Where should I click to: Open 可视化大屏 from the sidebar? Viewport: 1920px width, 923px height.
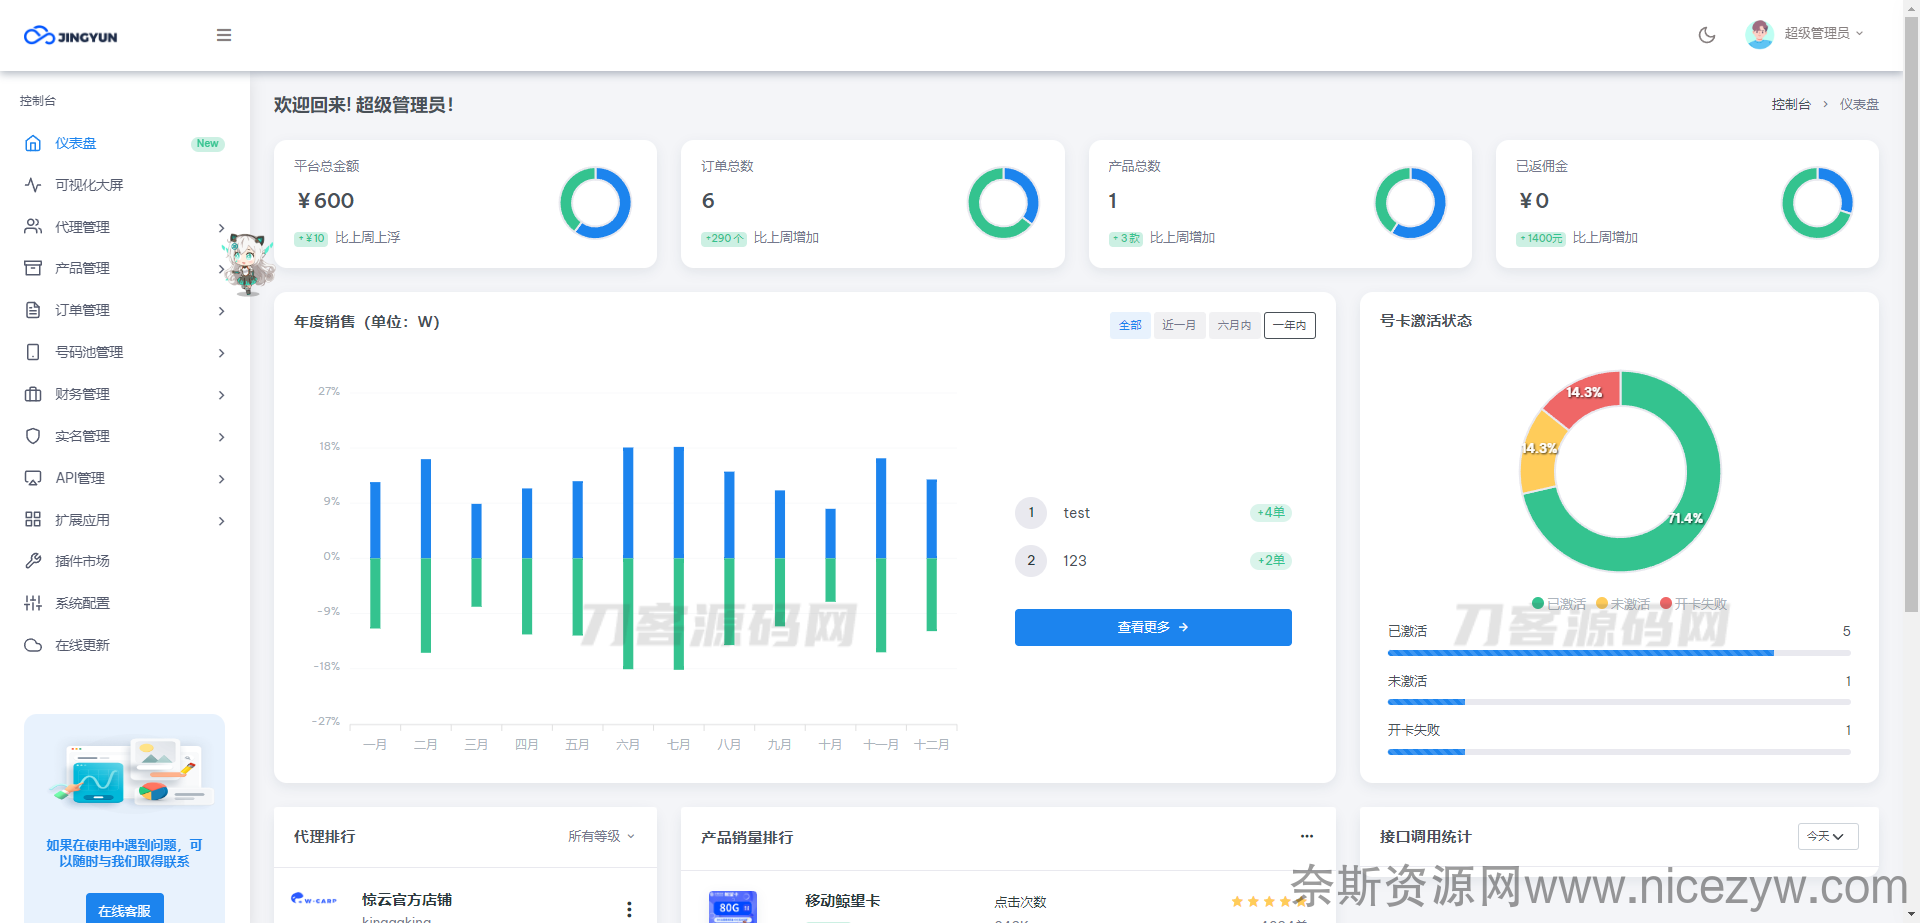click(89, 185)
